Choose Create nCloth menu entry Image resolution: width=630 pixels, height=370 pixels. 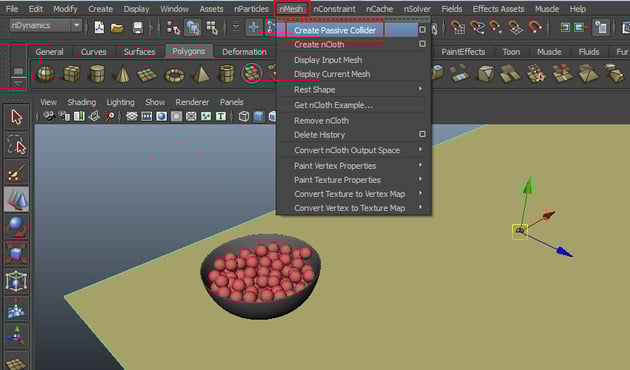pos(319,45)
